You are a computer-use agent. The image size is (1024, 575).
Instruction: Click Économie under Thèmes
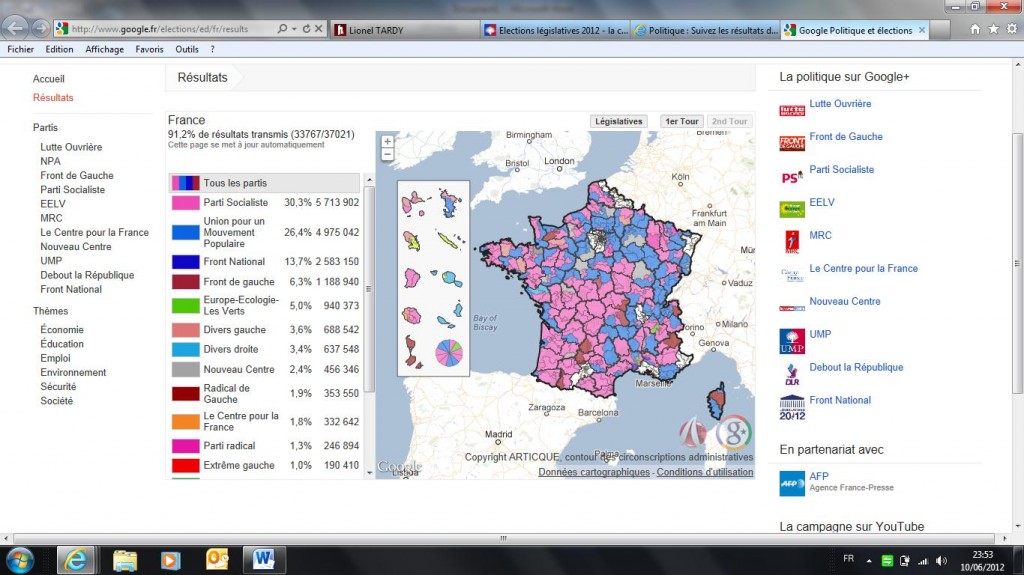(x=62, y=330)
